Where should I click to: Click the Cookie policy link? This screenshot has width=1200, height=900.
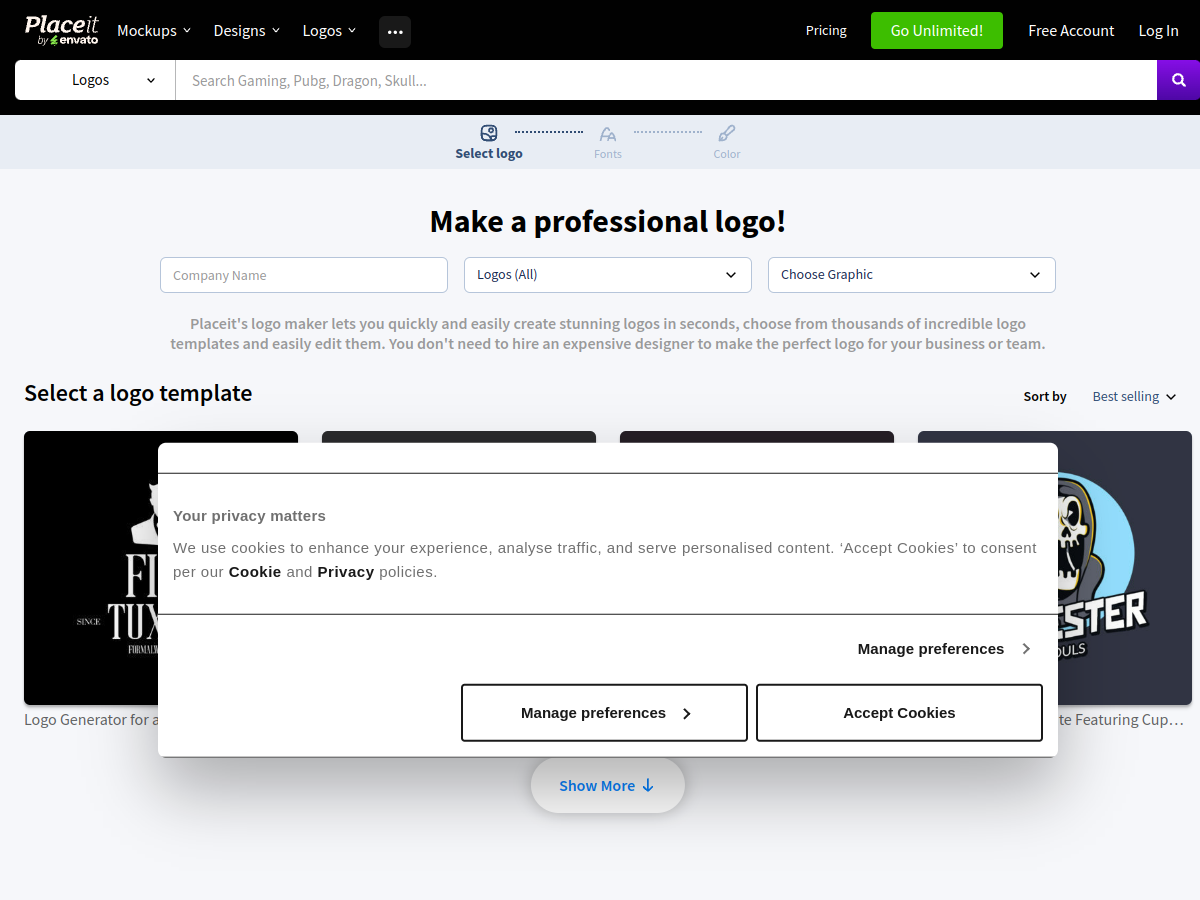[x=255, y=571]
